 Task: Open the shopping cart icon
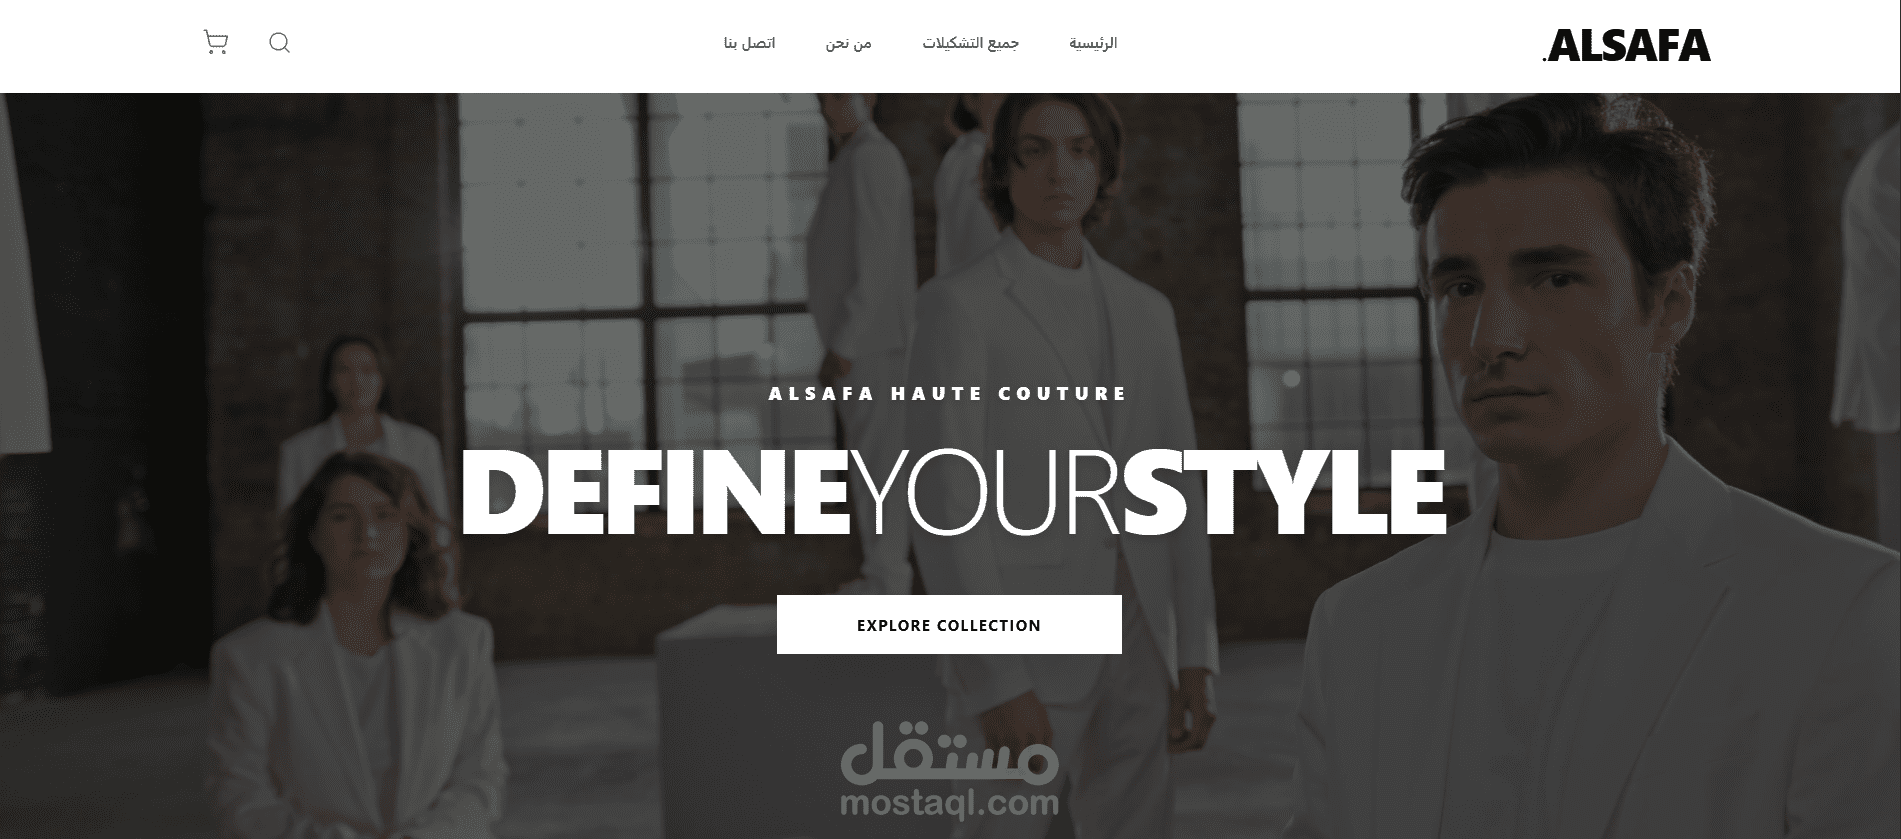click(x=215, y=43)
